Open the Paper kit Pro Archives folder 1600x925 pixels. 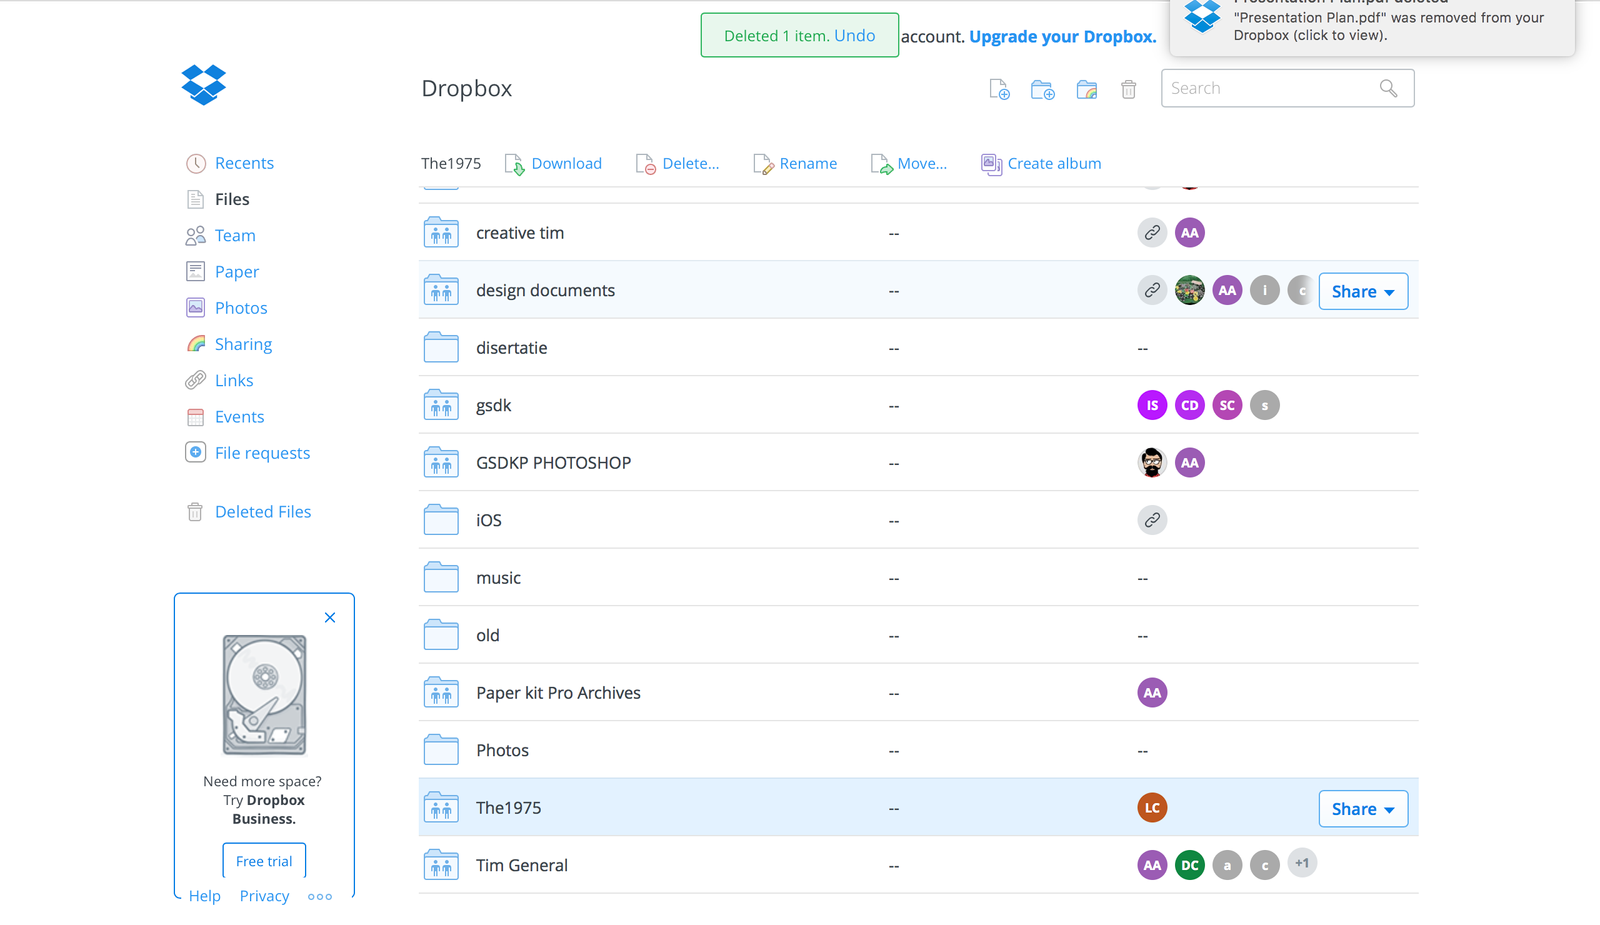(558, 693)
